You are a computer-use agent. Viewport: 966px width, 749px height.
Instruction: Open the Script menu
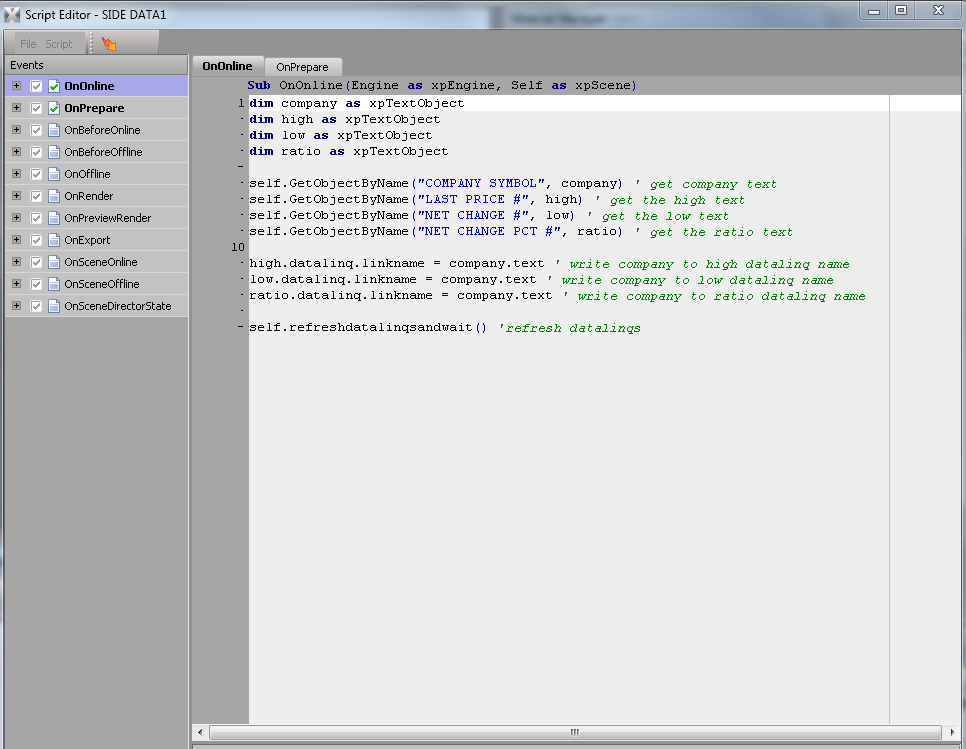pos(59,44)
